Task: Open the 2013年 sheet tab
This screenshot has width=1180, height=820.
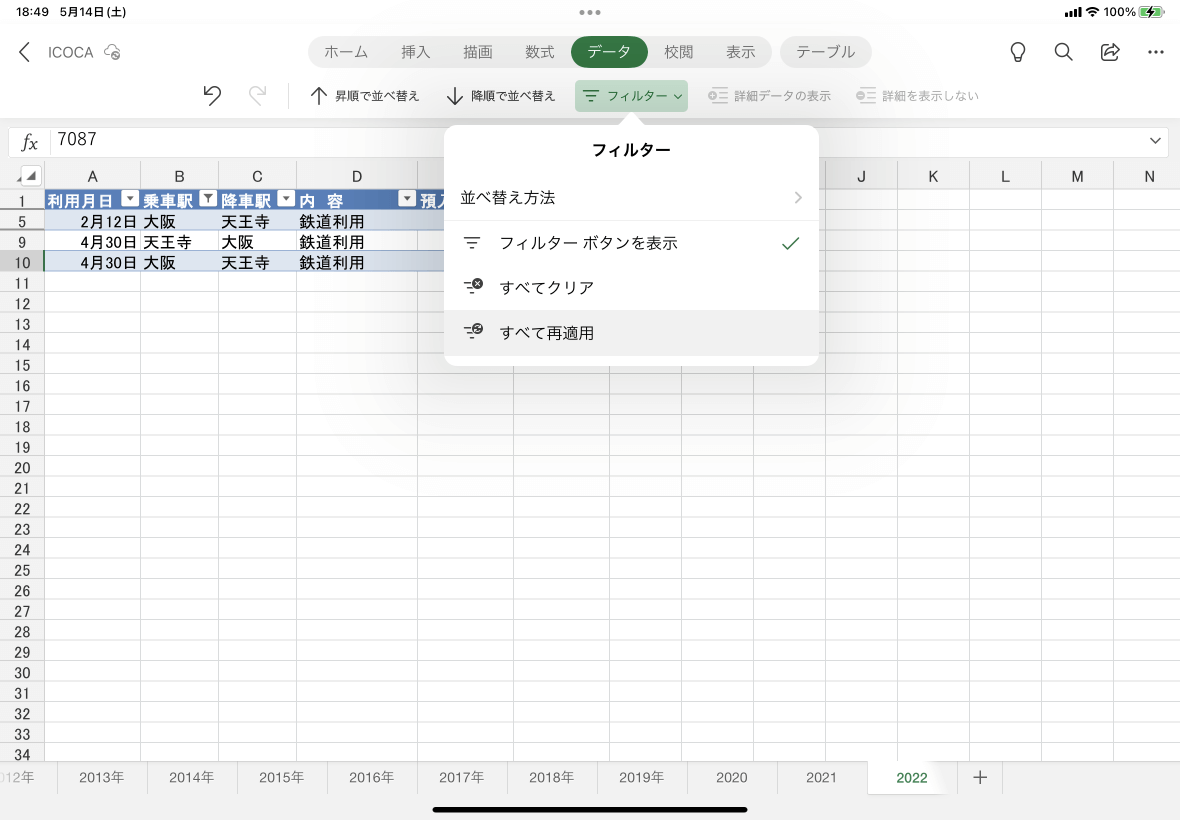Action: (x=102, y=777)
